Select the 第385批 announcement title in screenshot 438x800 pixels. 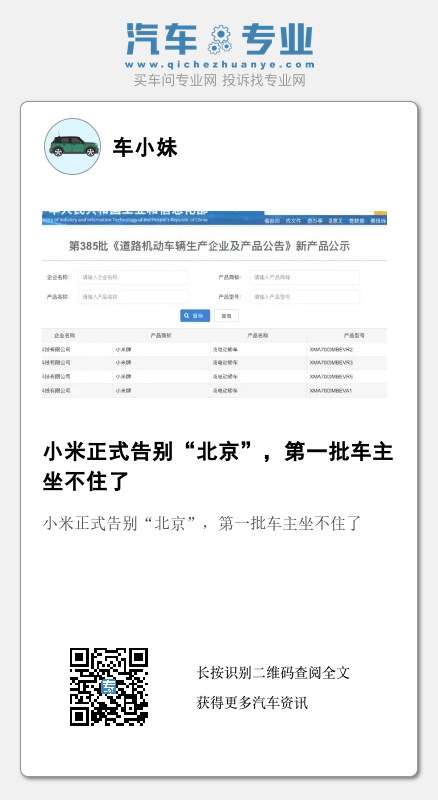210,246
